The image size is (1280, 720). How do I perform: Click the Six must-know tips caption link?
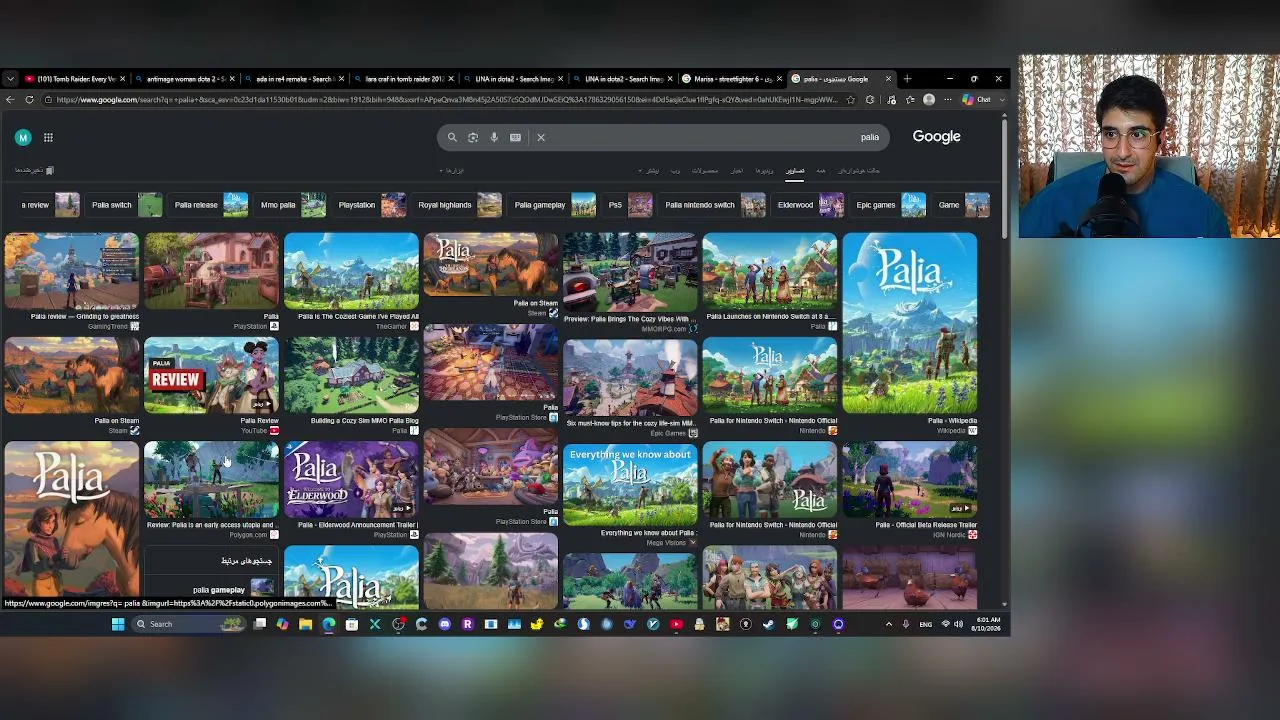(631, 423)
